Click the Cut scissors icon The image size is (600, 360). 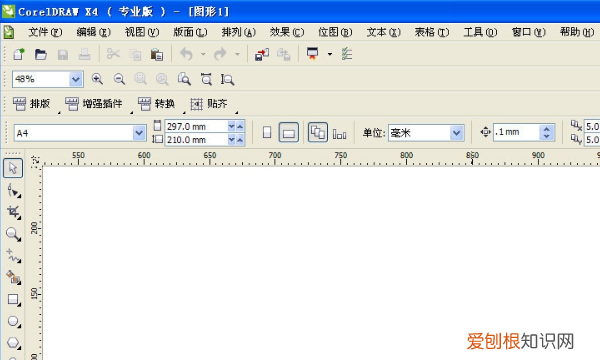point(113,54)
